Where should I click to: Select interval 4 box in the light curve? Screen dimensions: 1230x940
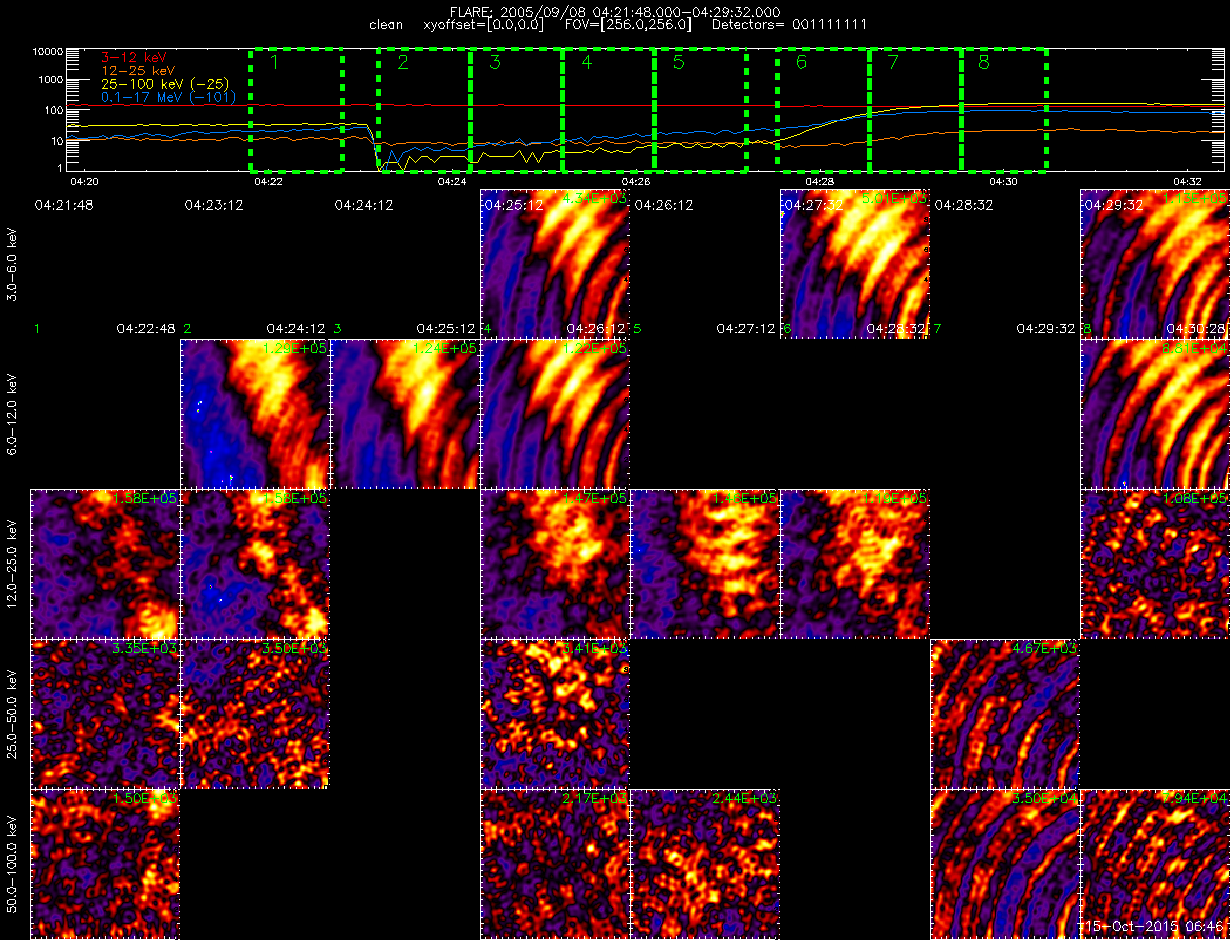(608, 110)
